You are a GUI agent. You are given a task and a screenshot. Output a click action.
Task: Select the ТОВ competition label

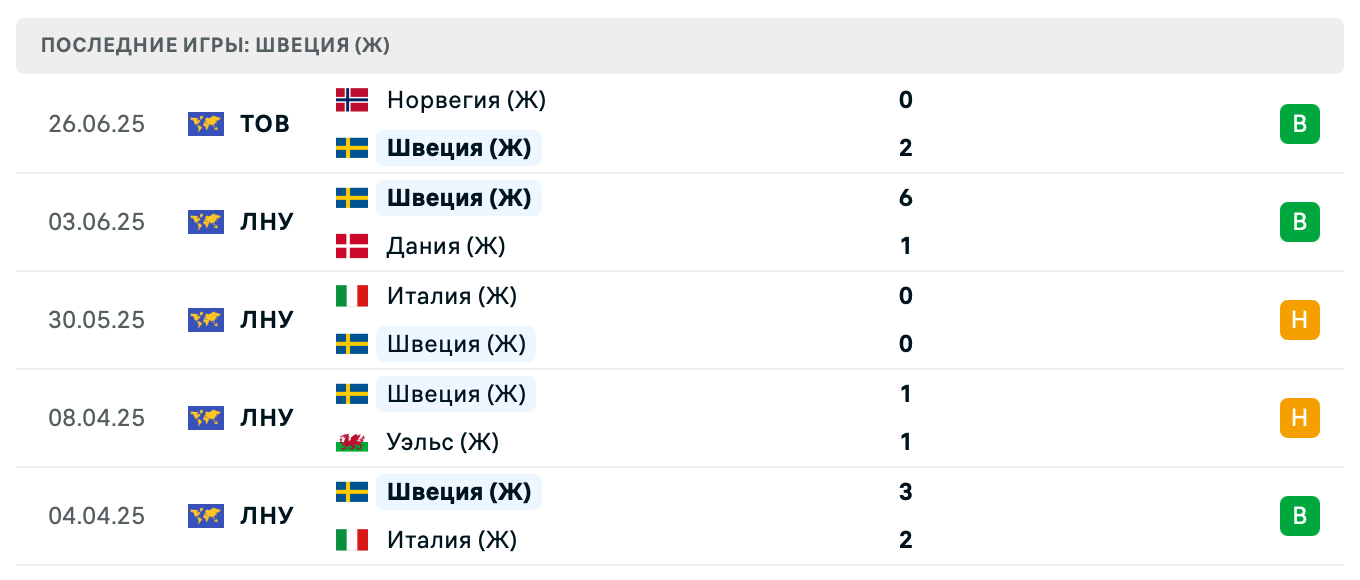pos(265,124)
